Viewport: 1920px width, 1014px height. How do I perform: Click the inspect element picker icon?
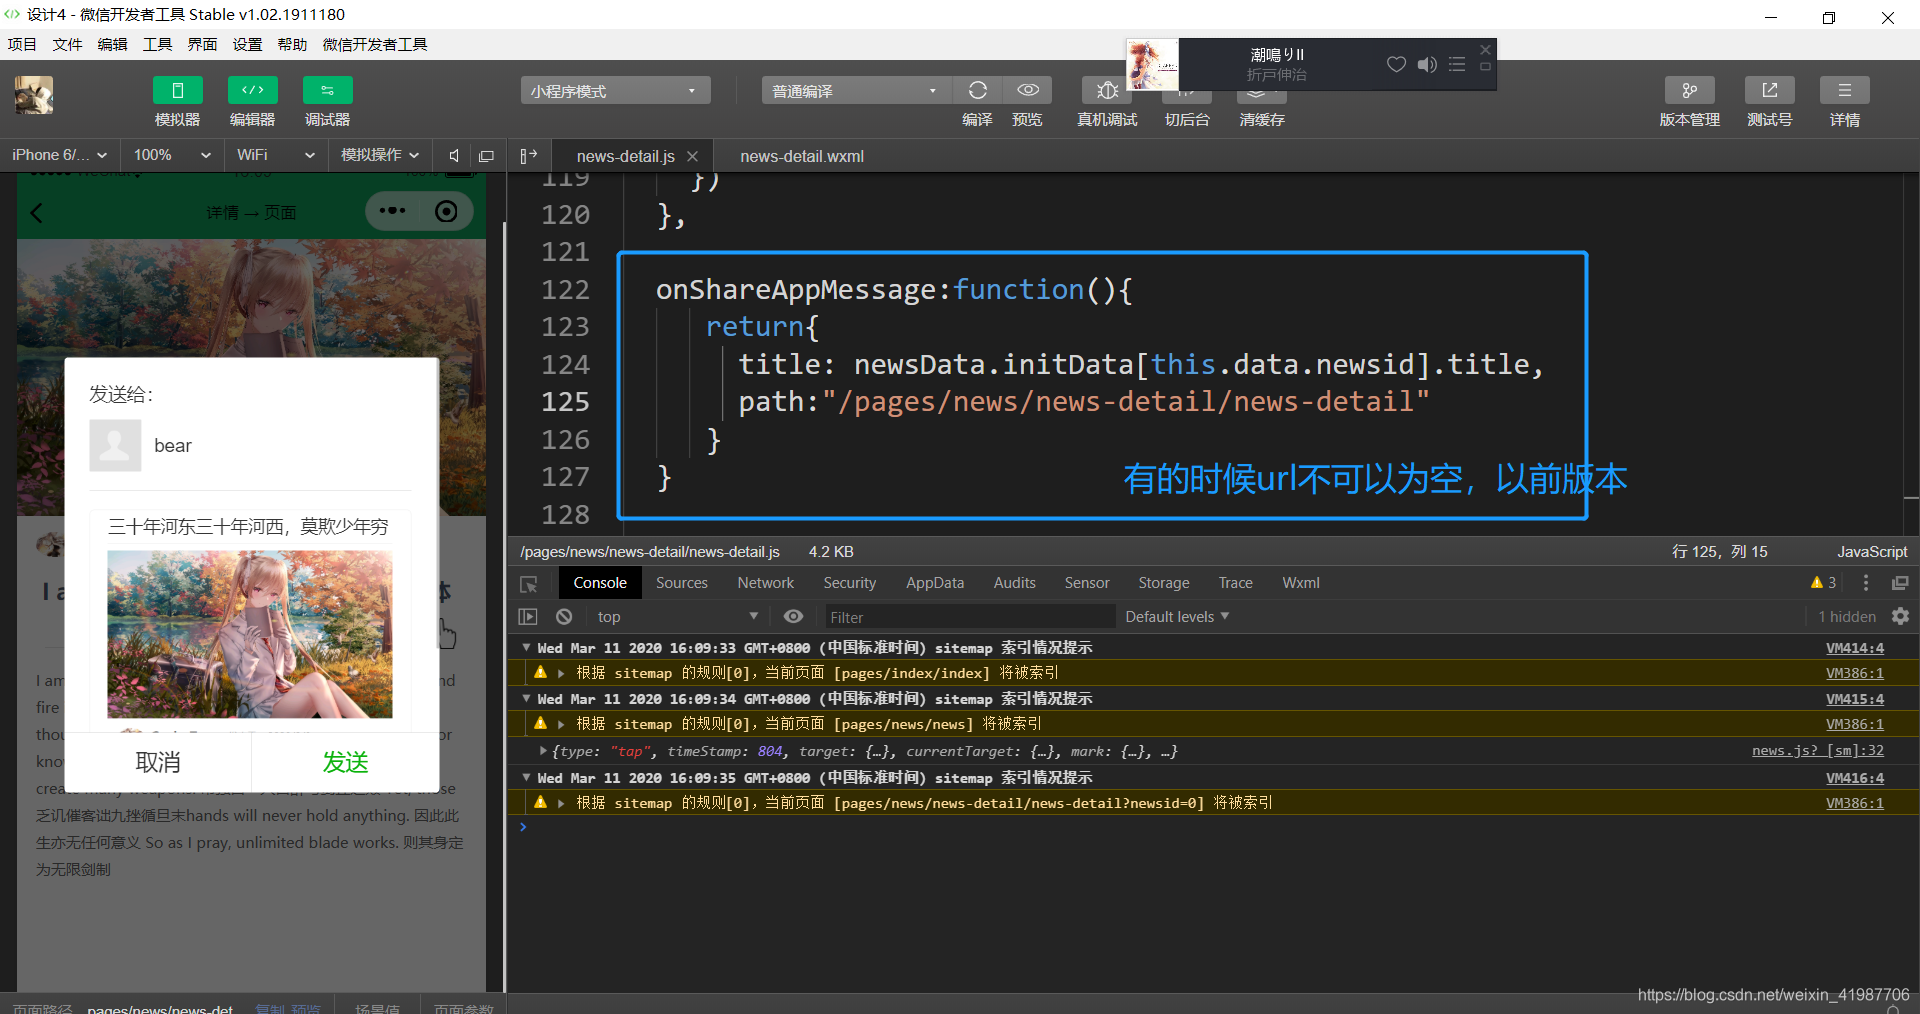529,584
